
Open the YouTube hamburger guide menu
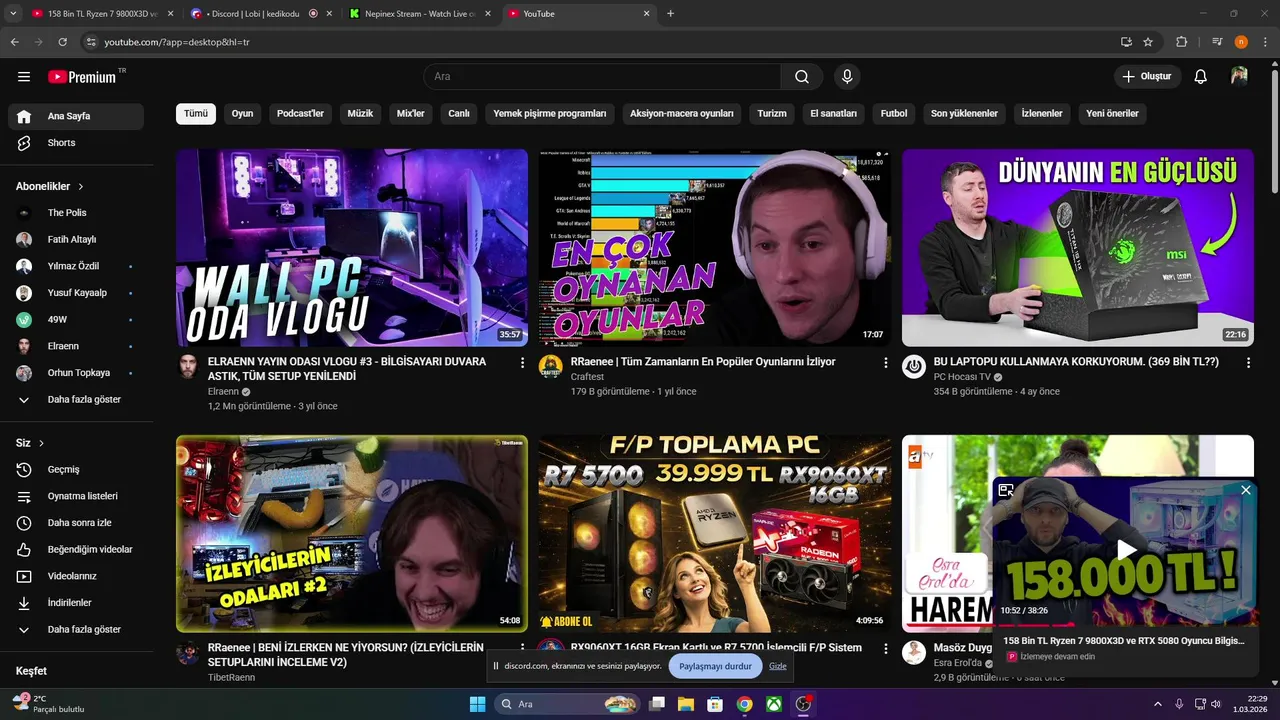(x=24, y=77)
